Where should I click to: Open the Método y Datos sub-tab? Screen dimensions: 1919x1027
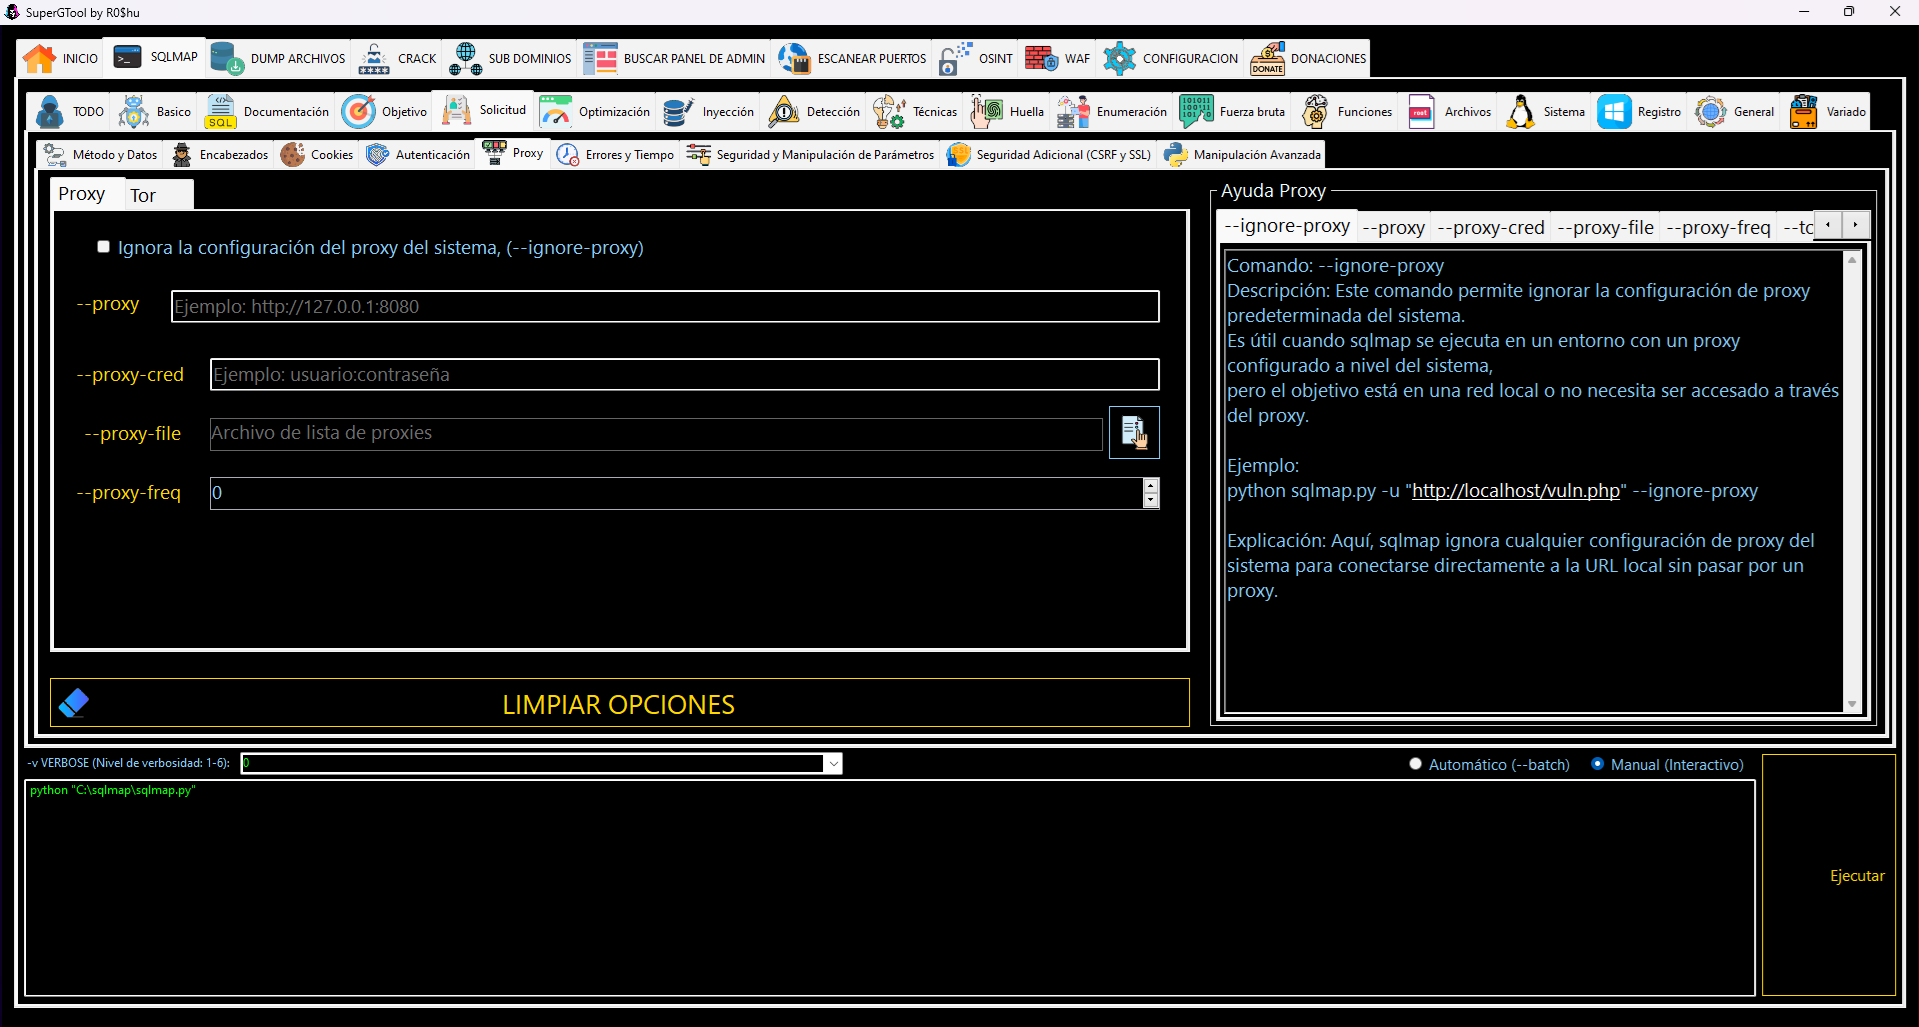pos(100,155)
